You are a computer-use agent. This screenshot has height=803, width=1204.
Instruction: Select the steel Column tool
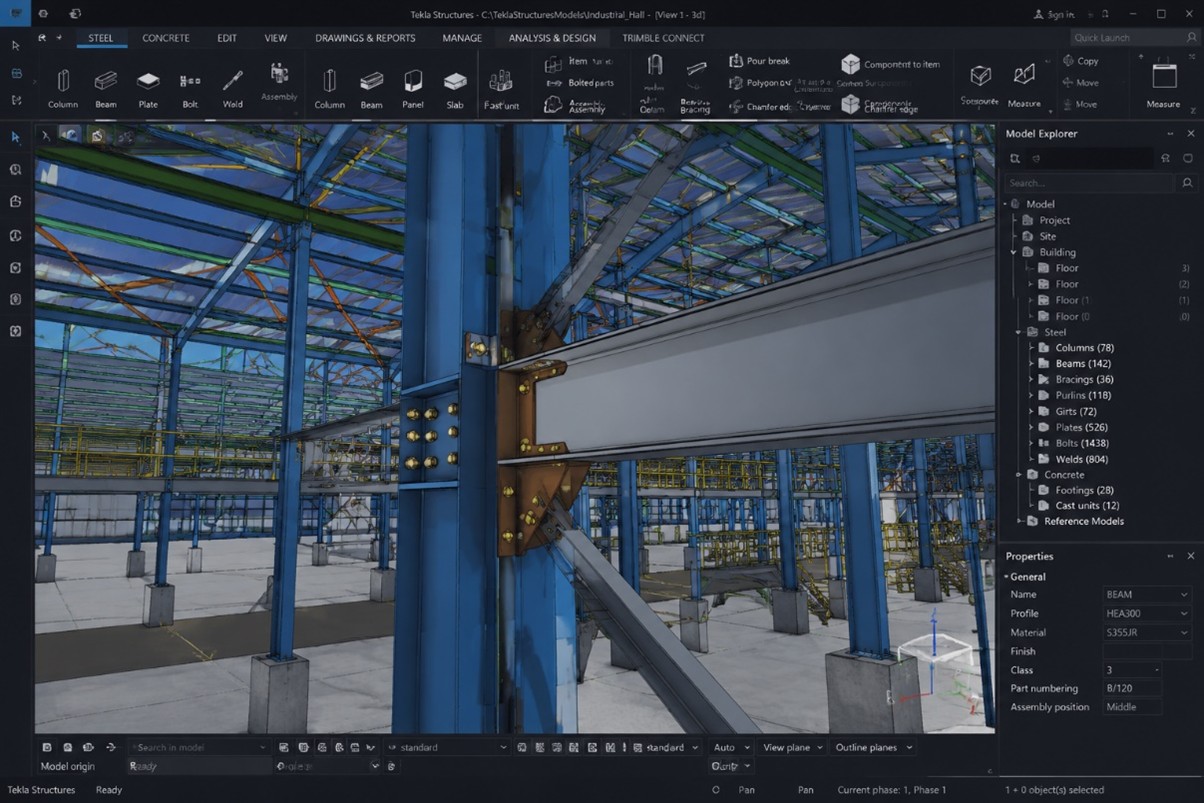pyautogui.click(x=62, y=88)
